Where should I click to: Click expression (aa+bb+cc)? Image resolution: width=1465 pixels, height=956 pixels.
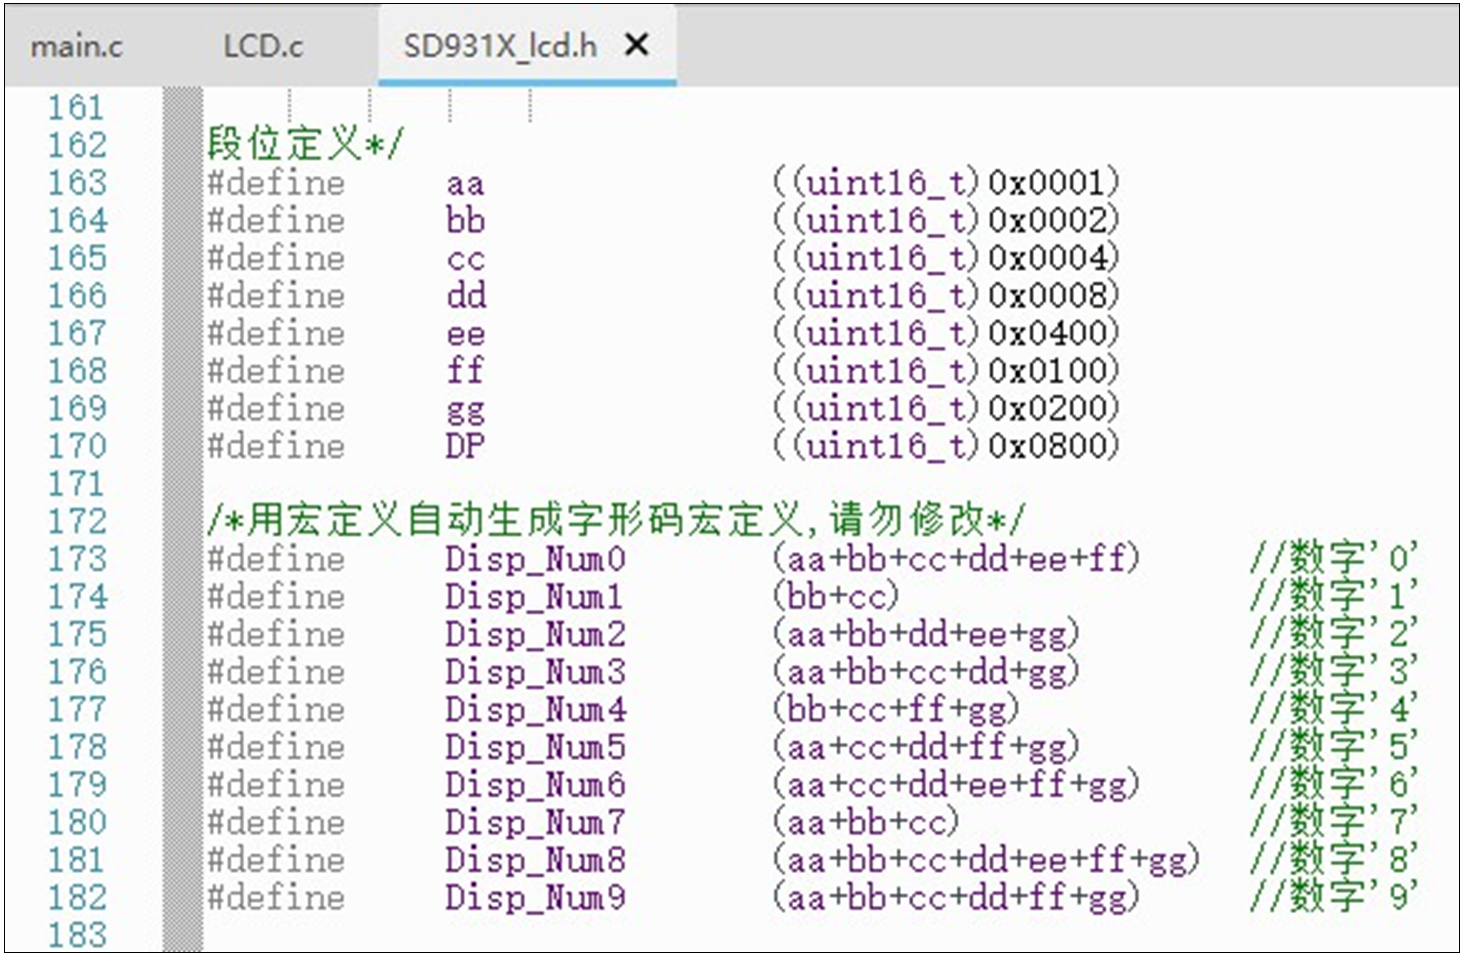865,821
